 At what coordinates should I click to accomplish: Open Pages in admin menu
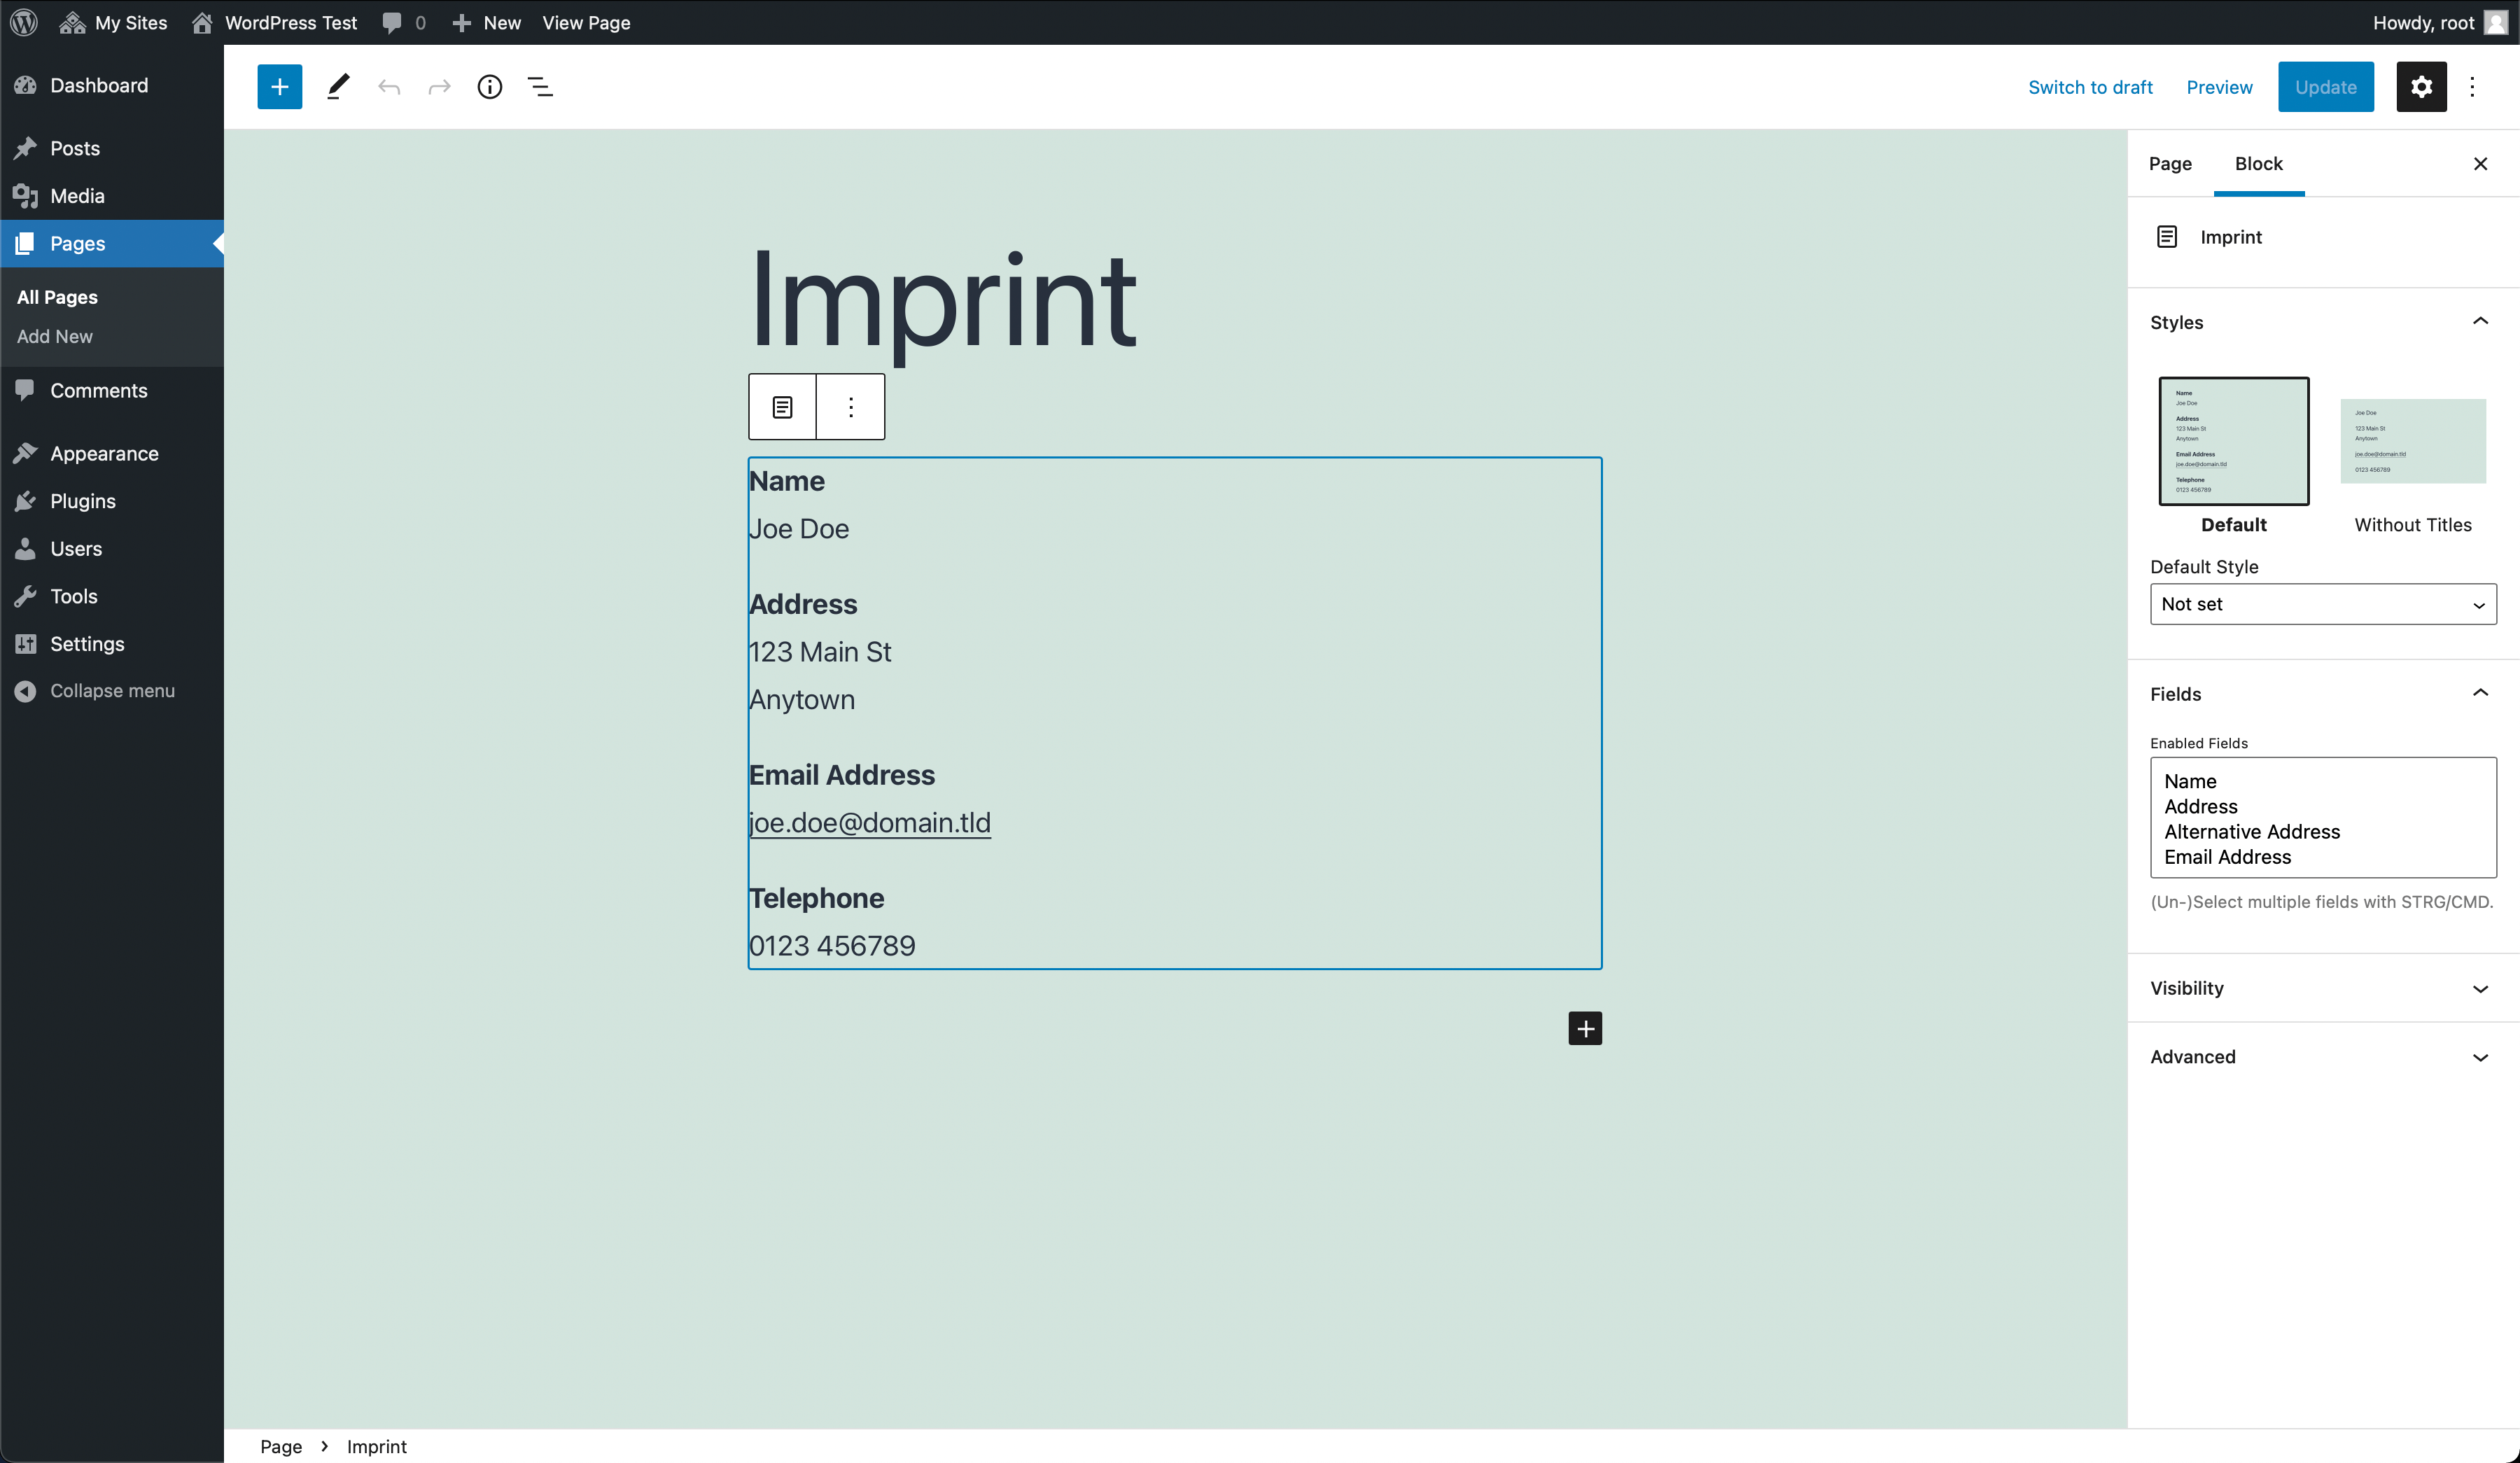[x=112, y=243]
